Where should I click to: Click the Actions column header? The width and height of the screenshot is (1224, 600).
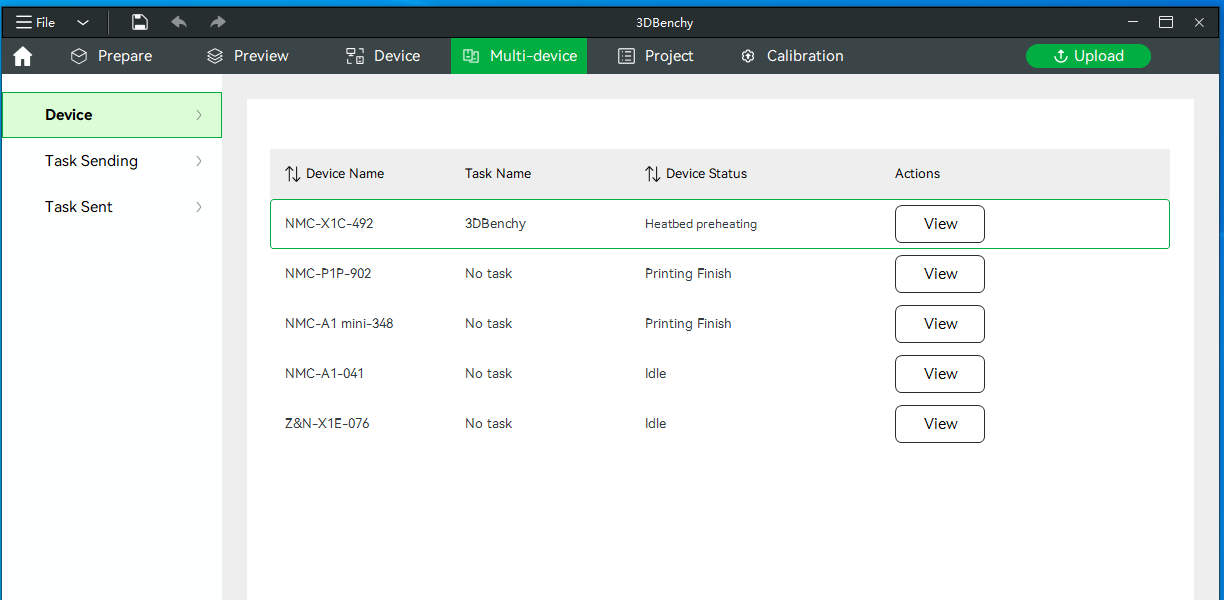point(917,174)
